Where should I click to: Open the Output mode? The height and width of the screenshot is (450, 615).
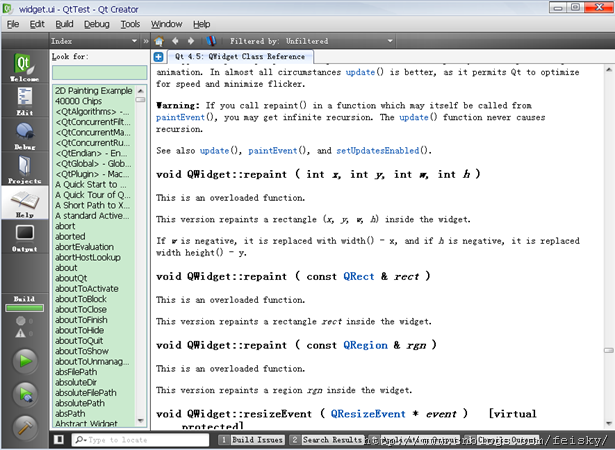(x=24, y=237)
